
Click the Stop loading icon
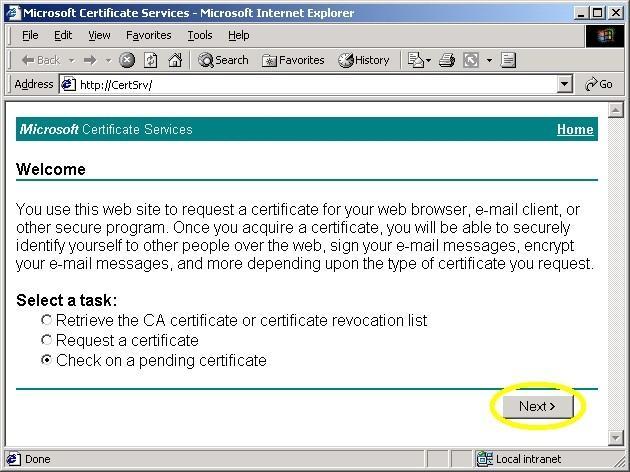tap(127, 61)
